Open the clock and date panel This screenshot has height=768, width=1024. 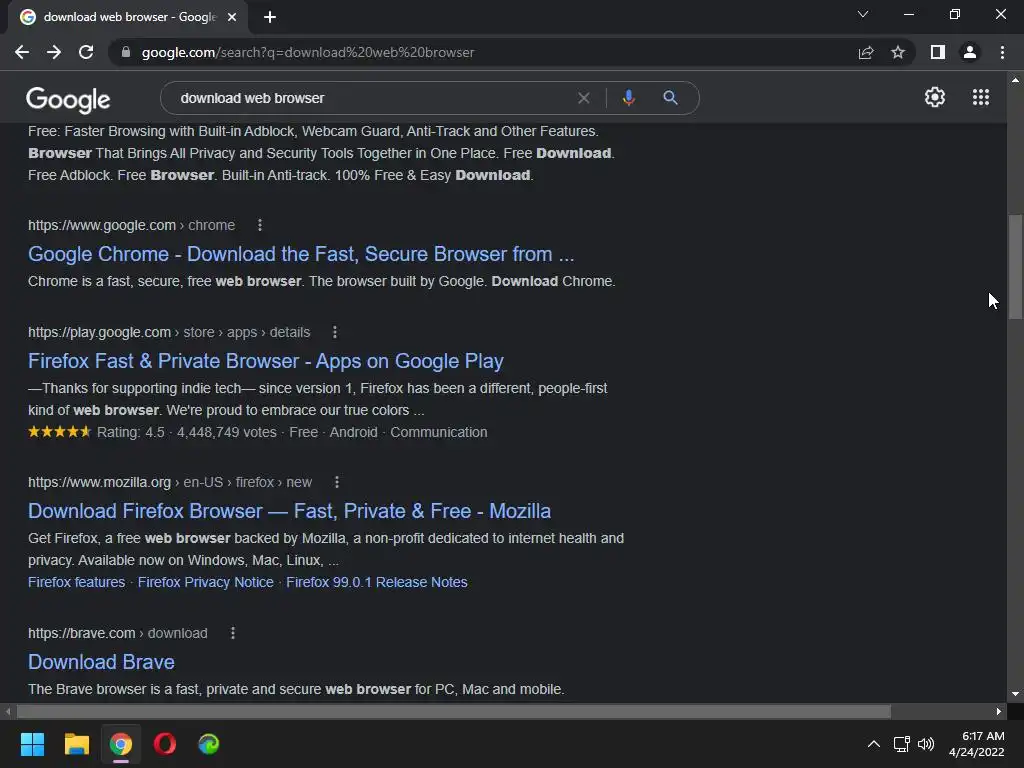(976, 744)
